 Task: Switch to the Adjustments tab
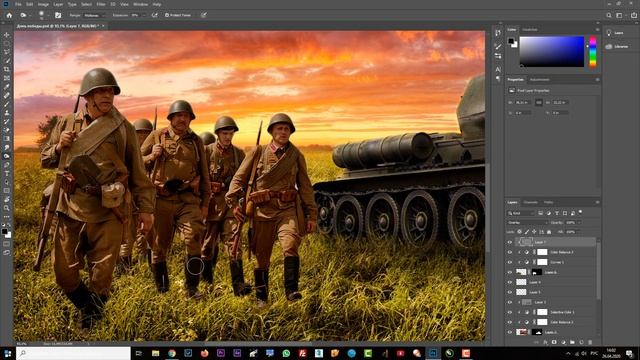pyautogui.click(x=540, y=80)
